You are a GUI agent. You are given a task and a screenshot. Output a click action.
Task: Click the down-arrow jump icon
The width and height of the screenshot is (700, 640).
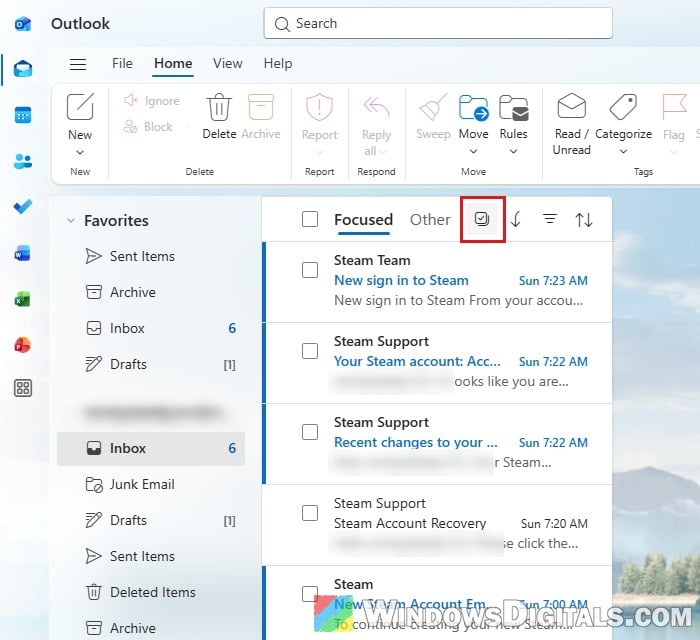516,219
